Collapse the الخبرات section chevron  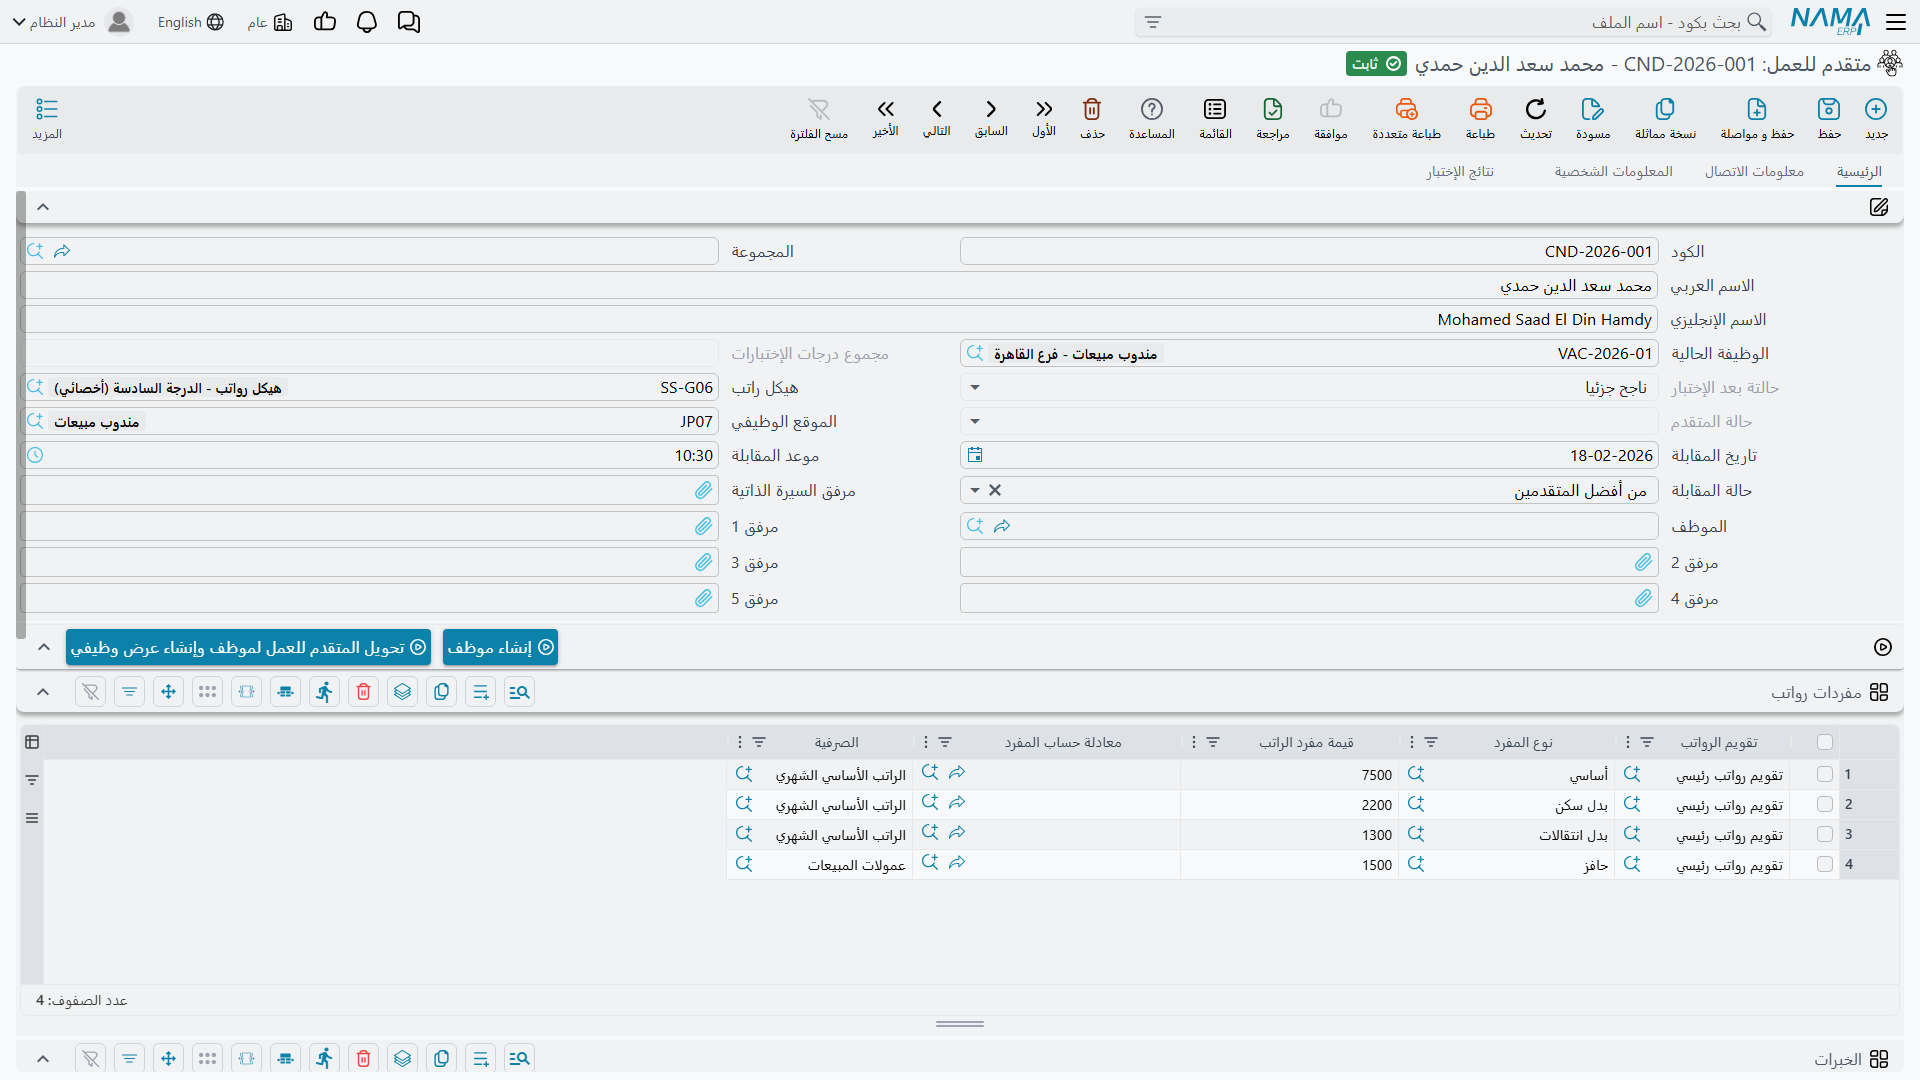pos(43,1058)
